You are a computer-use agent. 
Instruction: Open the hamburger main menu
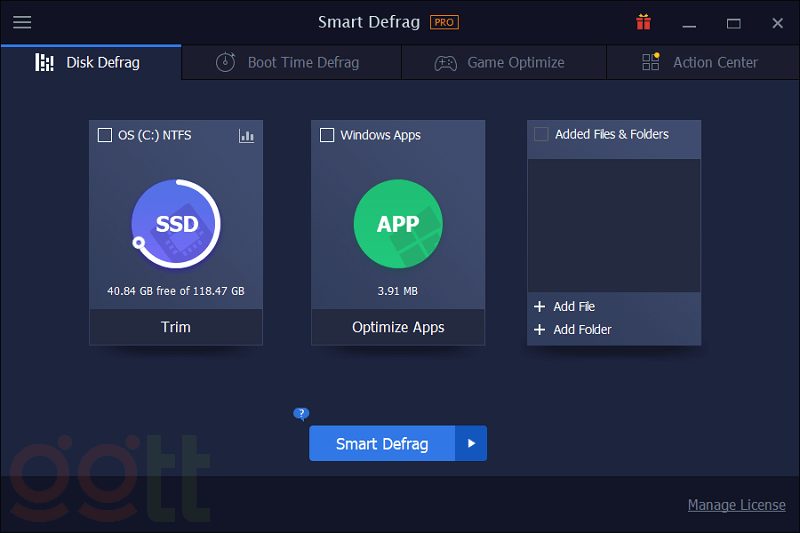click(22, 22)
